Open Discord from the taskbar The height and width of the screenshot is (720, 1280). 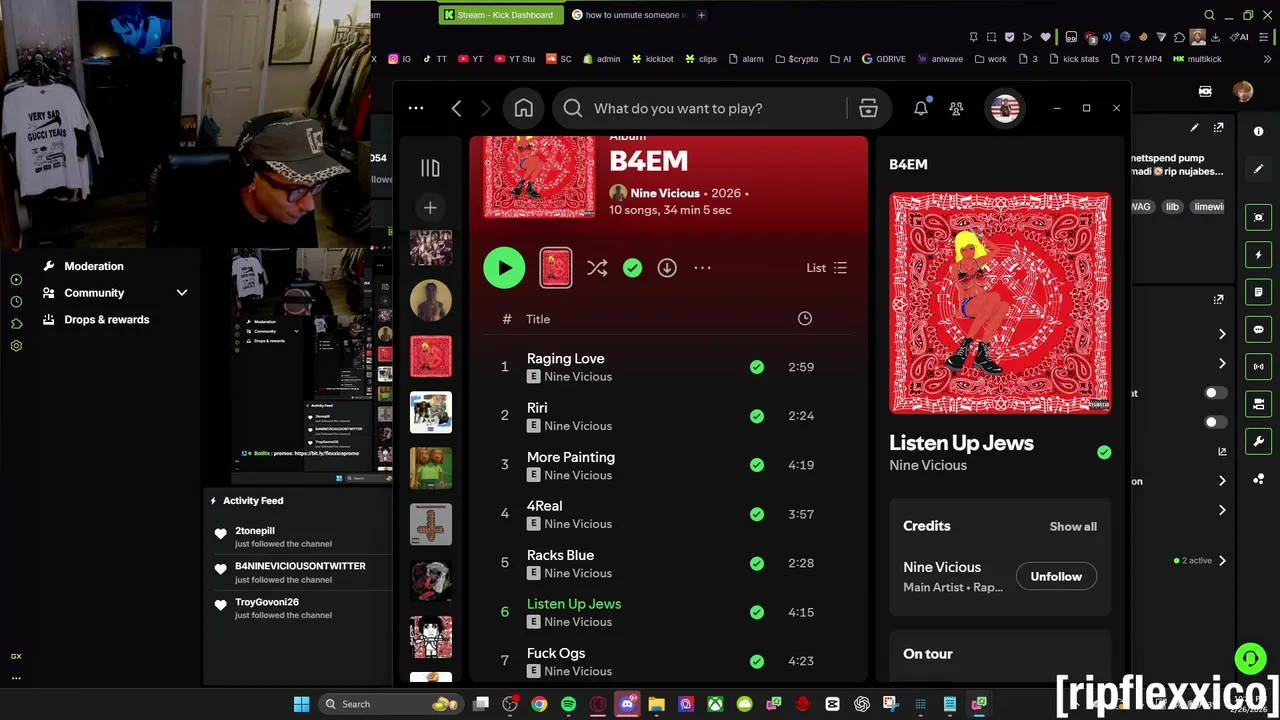[627, 704]
